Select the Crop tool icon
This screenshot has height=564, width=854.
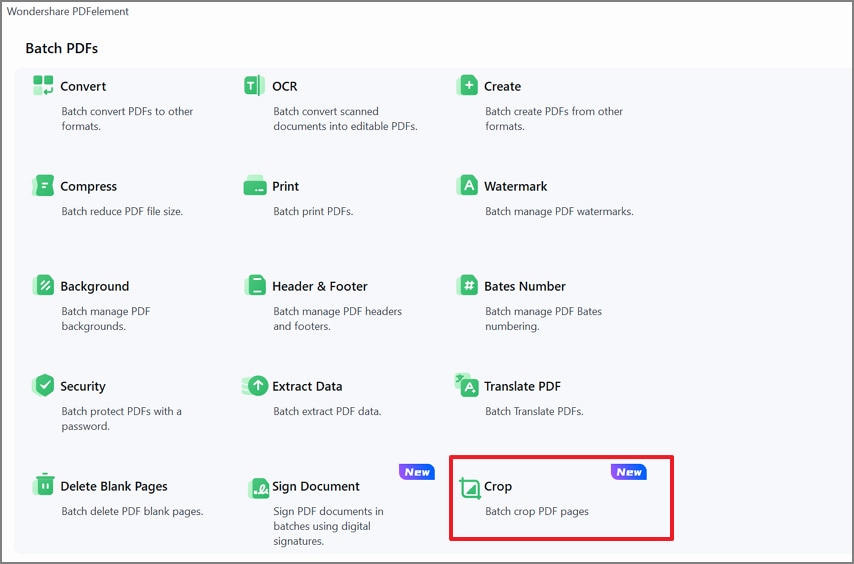coord(469,488)
